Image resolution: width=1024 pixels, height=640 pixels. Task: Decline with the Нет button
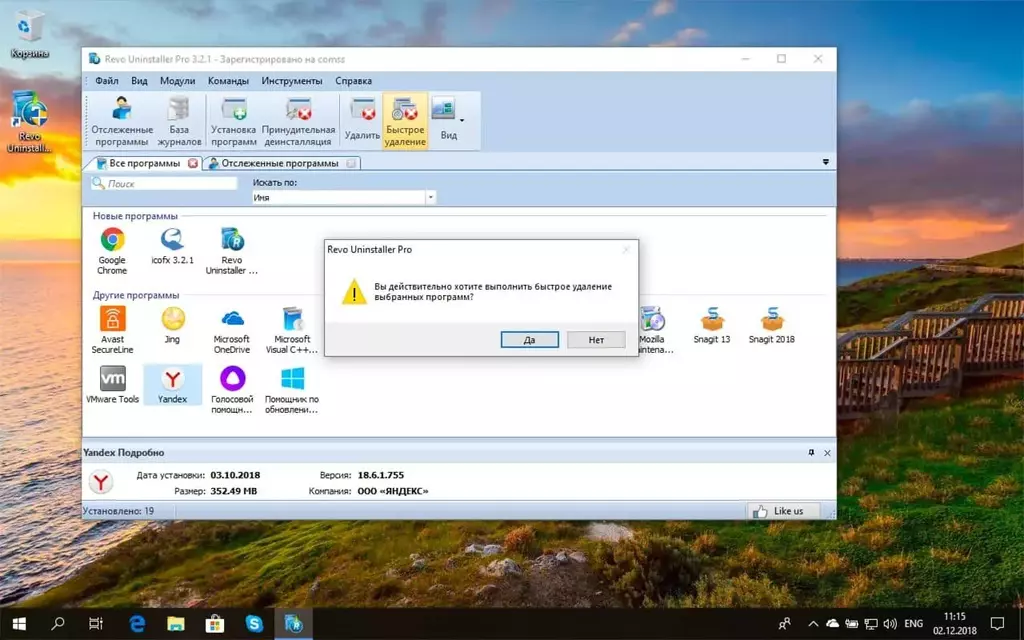[x=596, y=340]
